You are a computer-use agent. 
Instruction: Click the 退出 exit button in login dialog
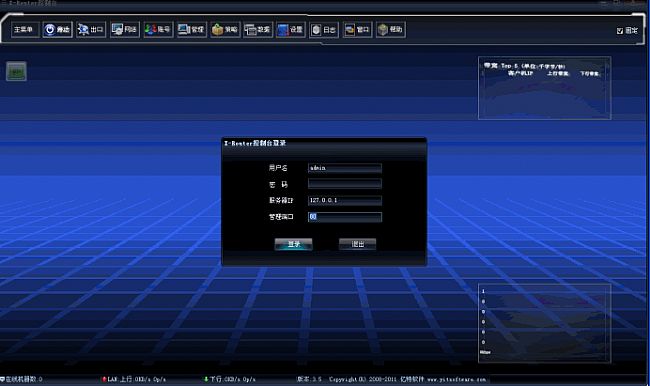[x=357, y=244]
